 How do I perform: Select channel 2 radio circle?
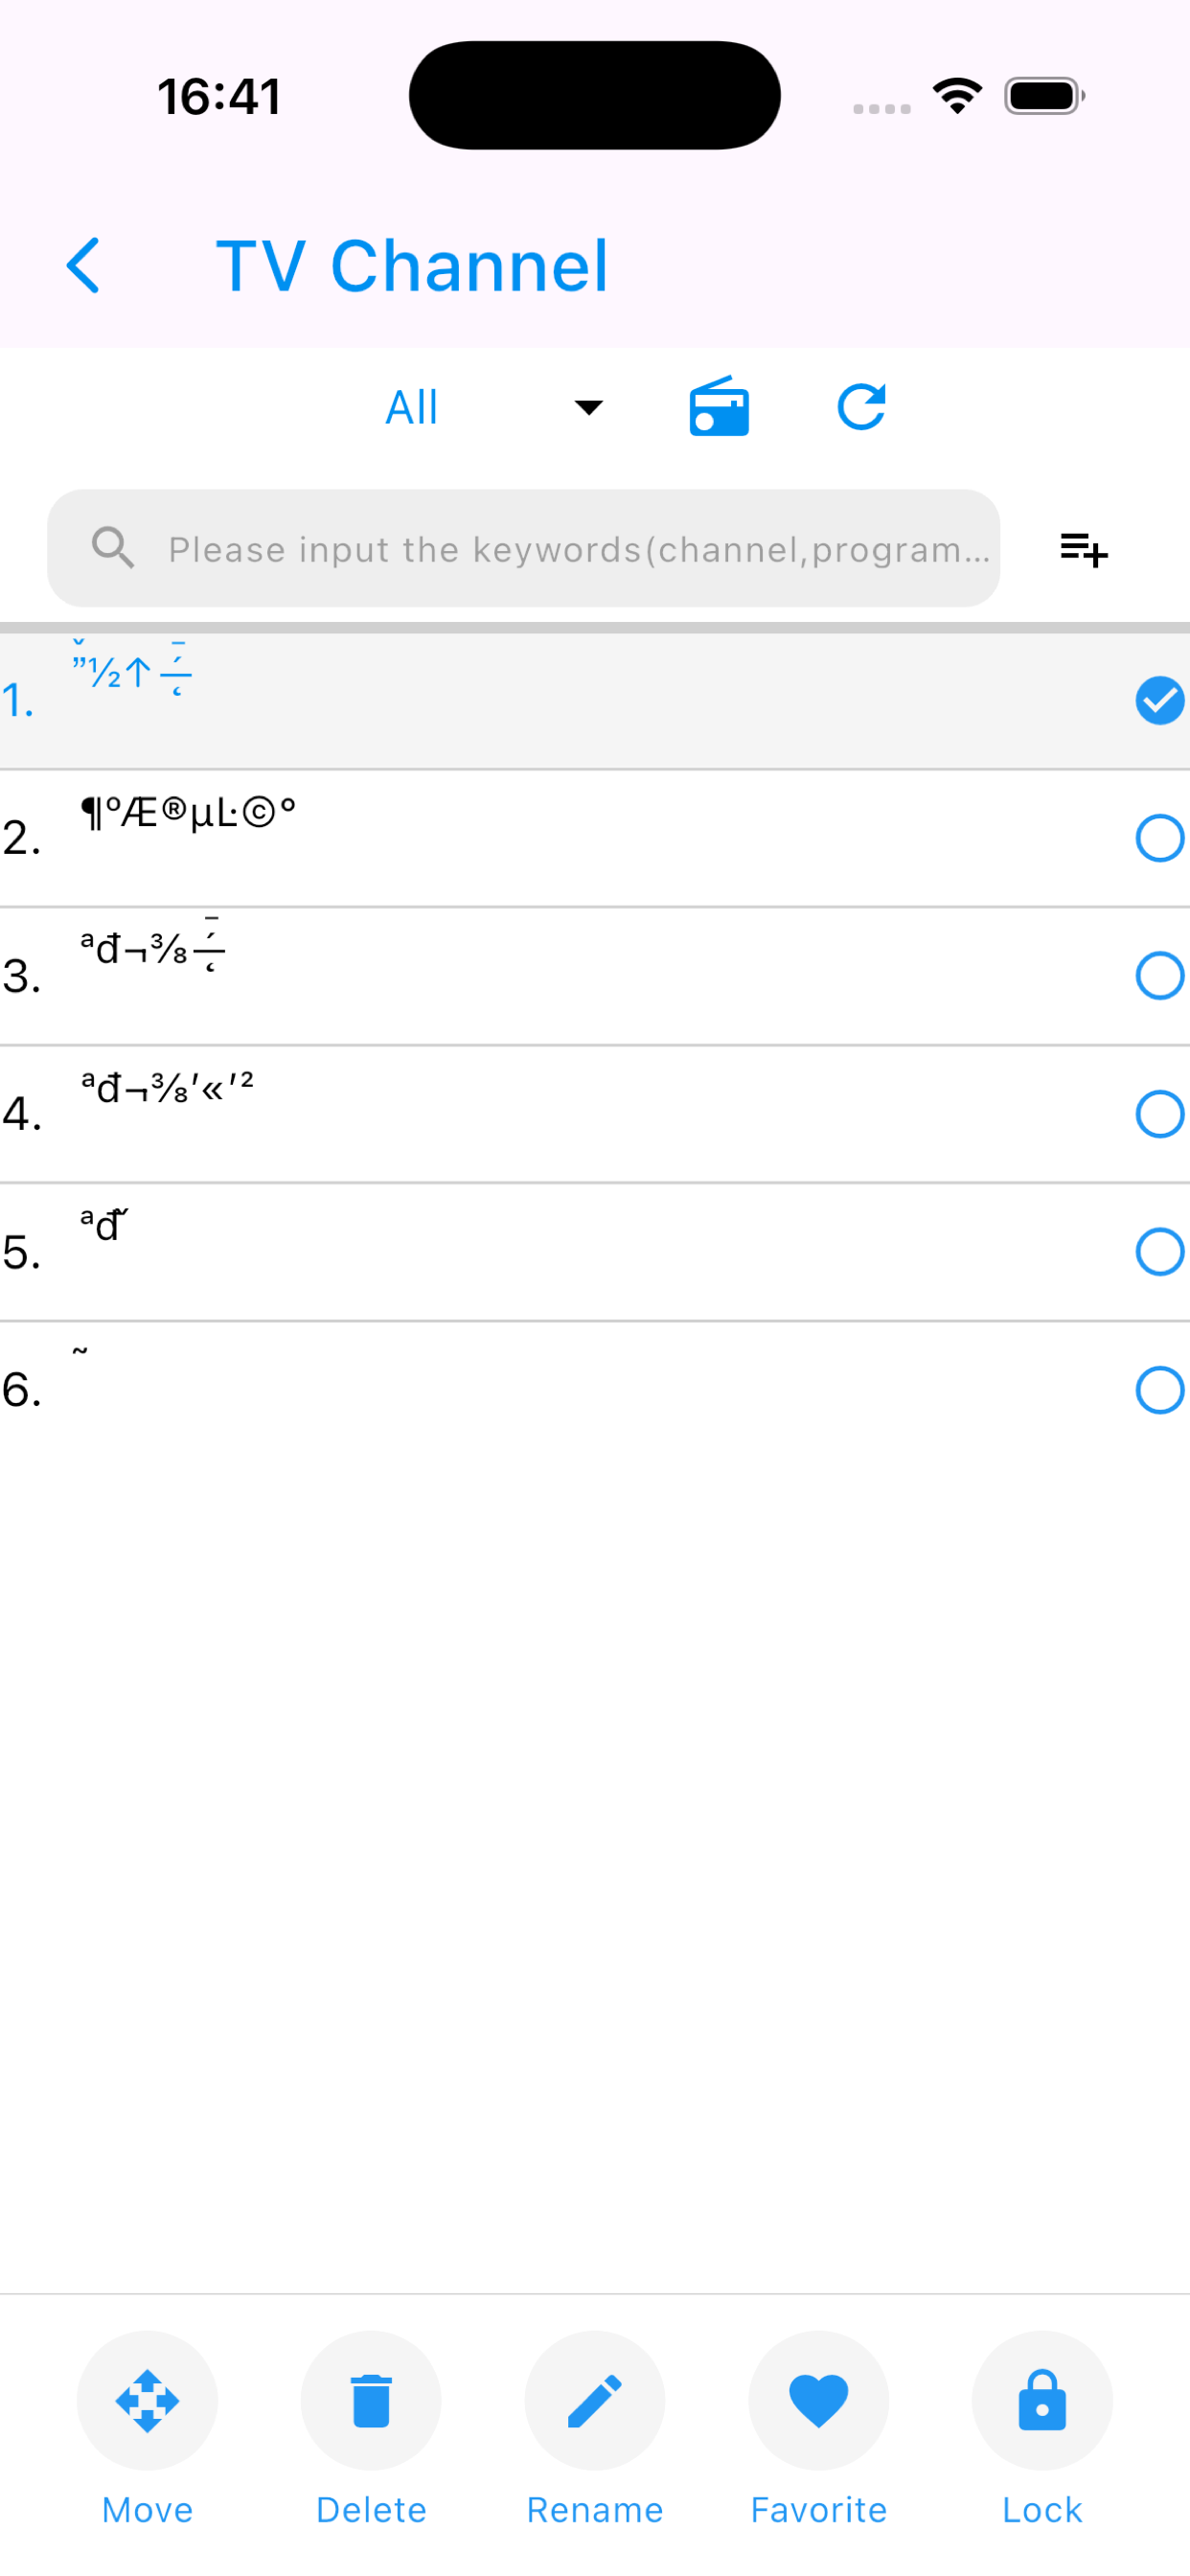coord(1160,838)
